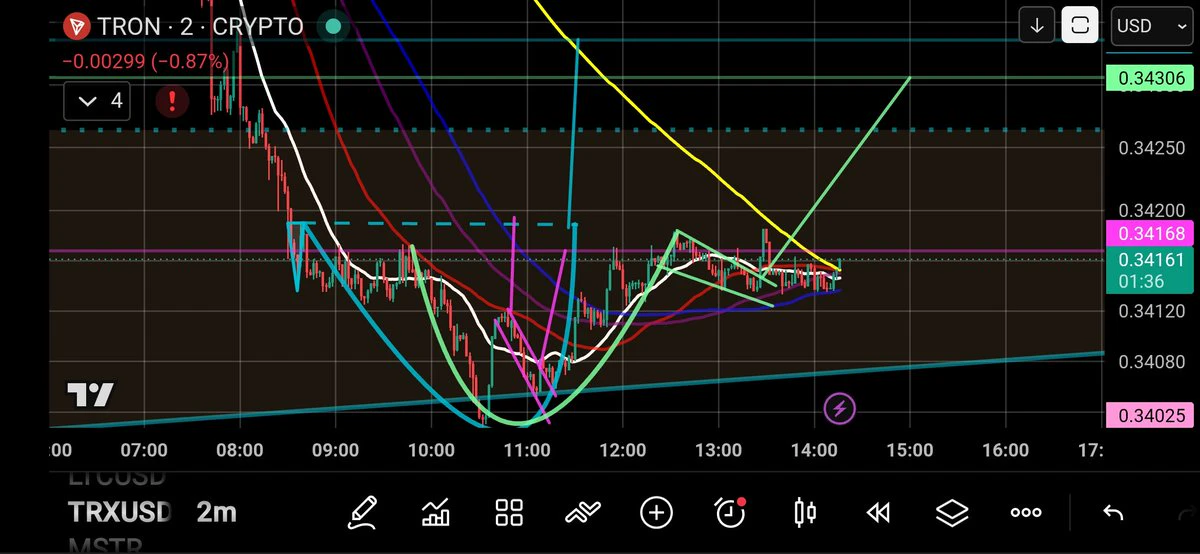1200x554 pixels.
Task: Tap the compare lines icon
Action: pyautogui.click(x=582, y=513)
